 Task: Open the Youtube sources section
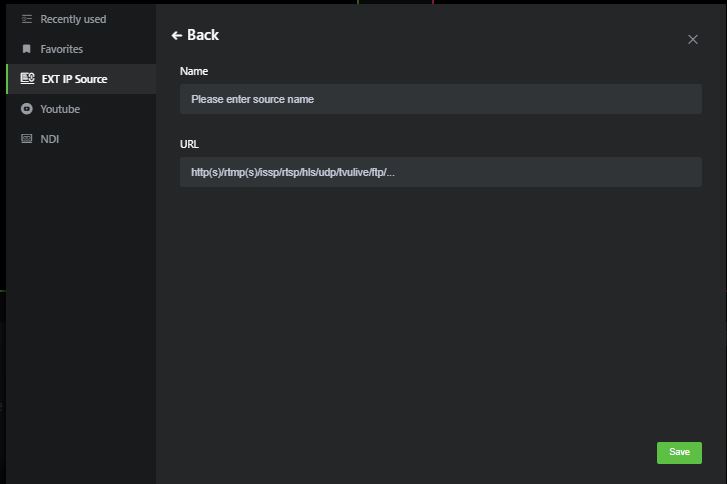click(81, 109)
